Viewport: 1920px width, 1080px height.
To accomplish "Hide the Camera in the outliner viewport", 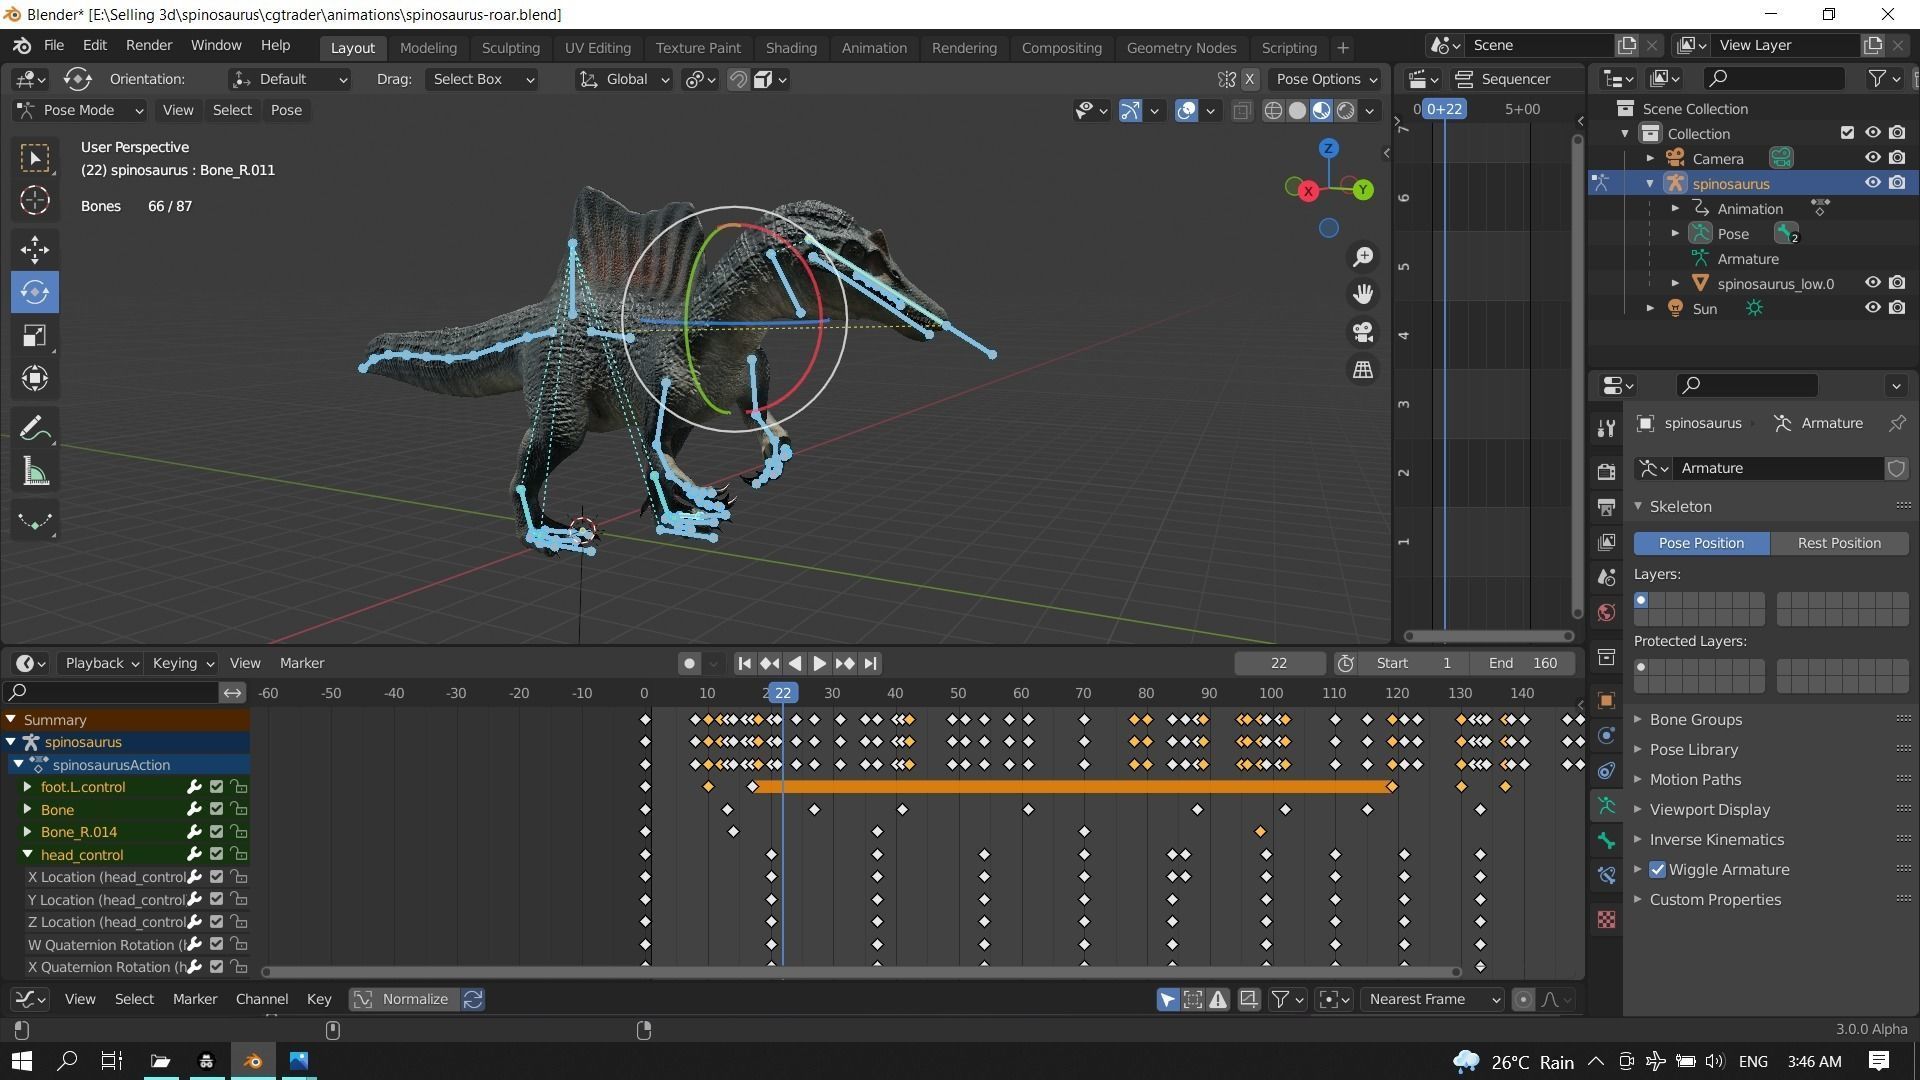I will (x=1873, y=158).
